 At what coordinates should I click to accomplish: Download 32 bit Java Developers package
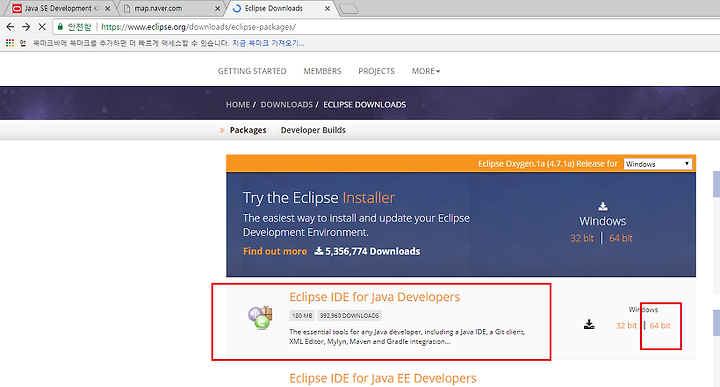[x=626, y=325]
